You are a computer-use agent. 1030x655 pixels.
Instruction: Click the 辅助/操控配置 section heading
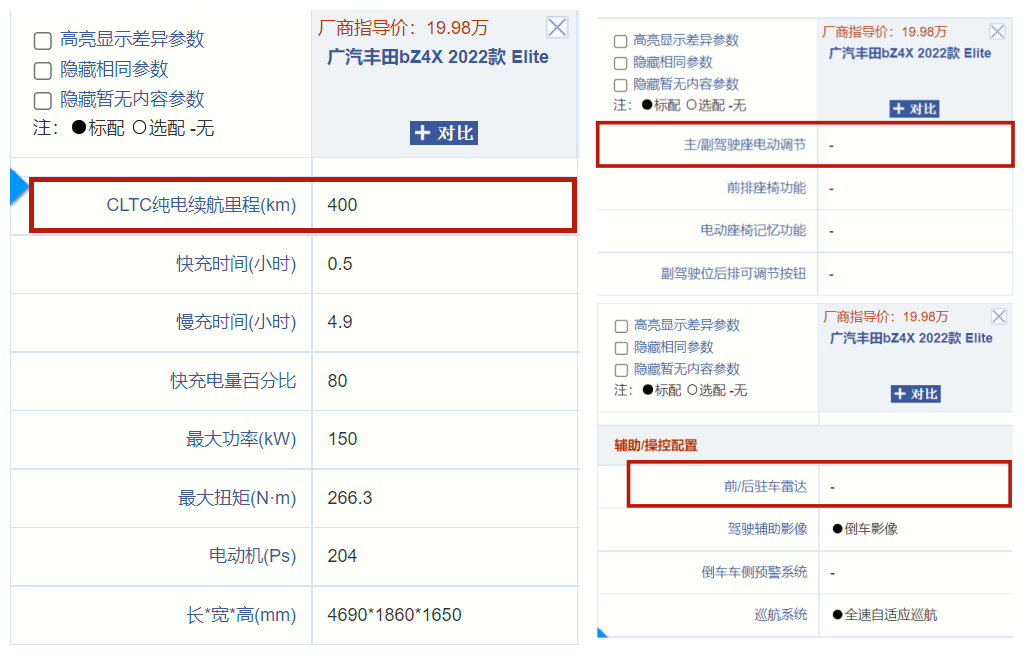[656, 445]
